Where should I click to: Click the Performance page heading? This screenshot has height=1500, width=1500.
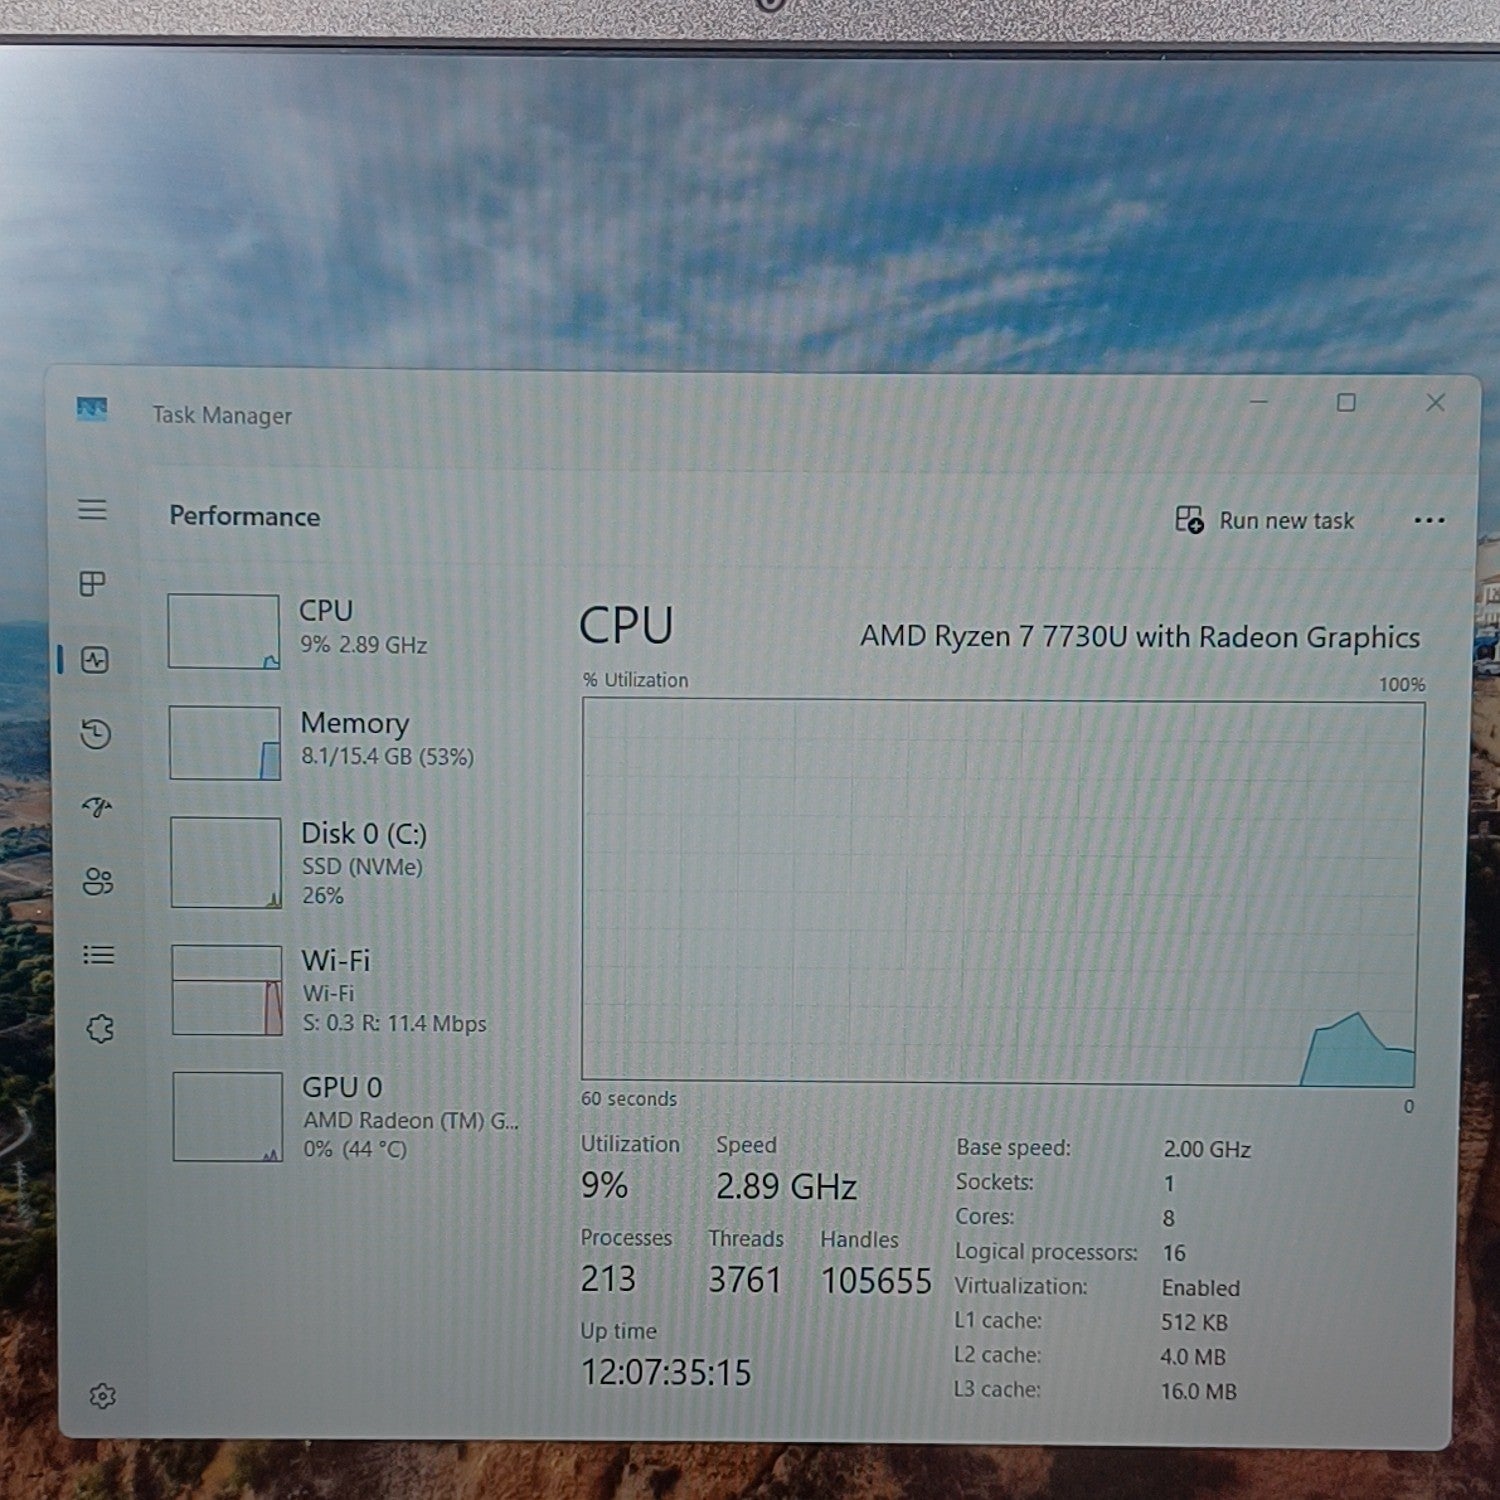click(x=245, y=516)
